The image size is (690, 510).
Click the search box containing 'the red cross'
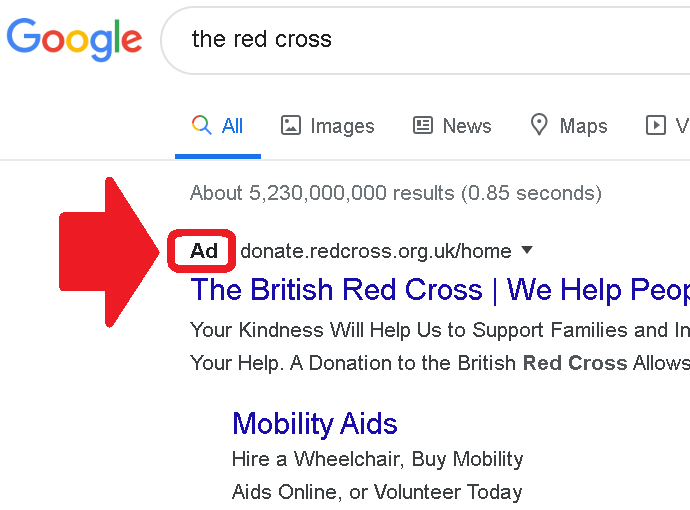click(x=426, y=40)
